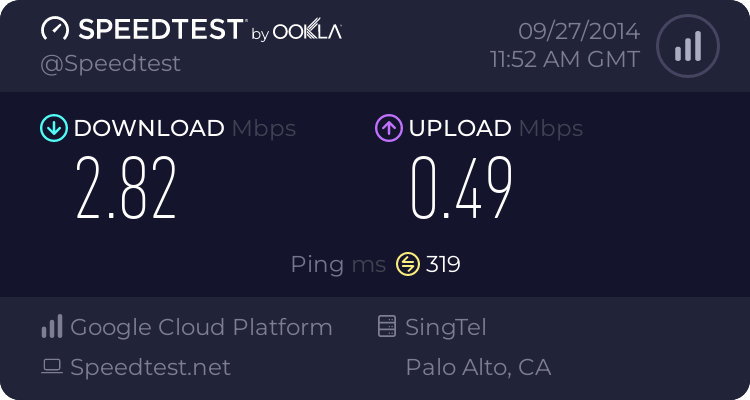Select the Google Cloud Platform provider text
Screen dimensions: 750x400
pos(201,327)
